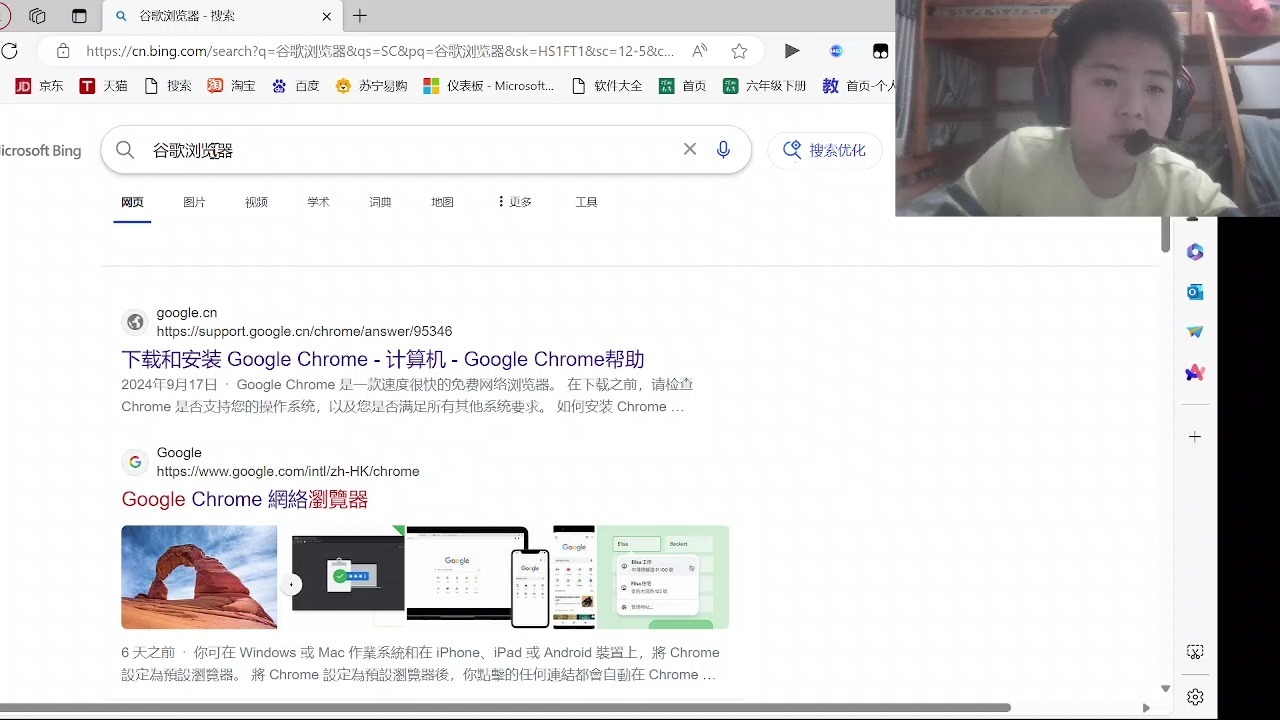1280x720 pixels.
Task: Click the horizontal scroll right arrow
Action: point(1146,708)
